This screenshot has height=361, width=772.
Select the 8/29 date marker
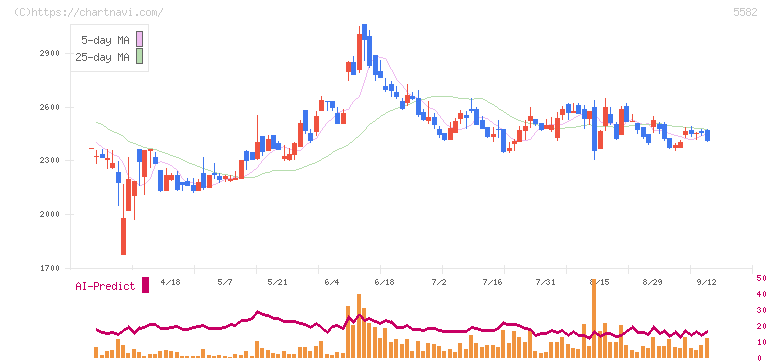coord(652,282)
